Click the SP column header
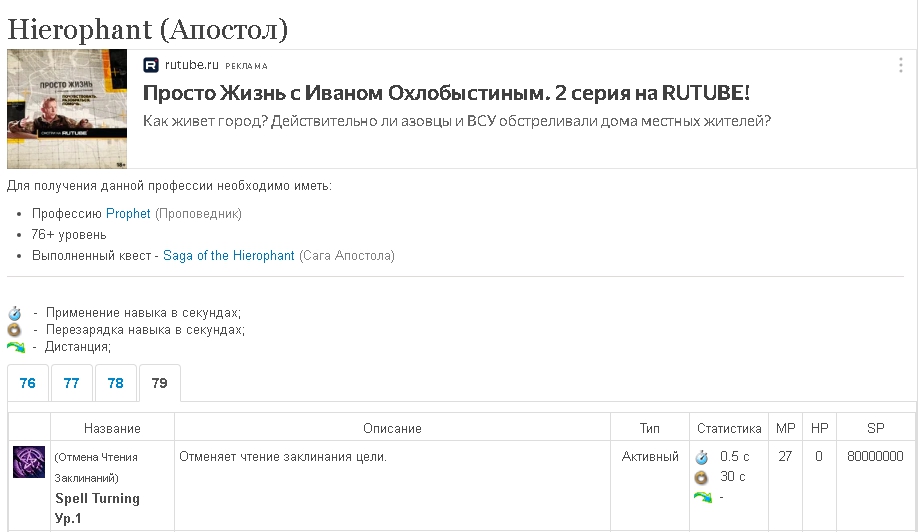 click(875, 429)
